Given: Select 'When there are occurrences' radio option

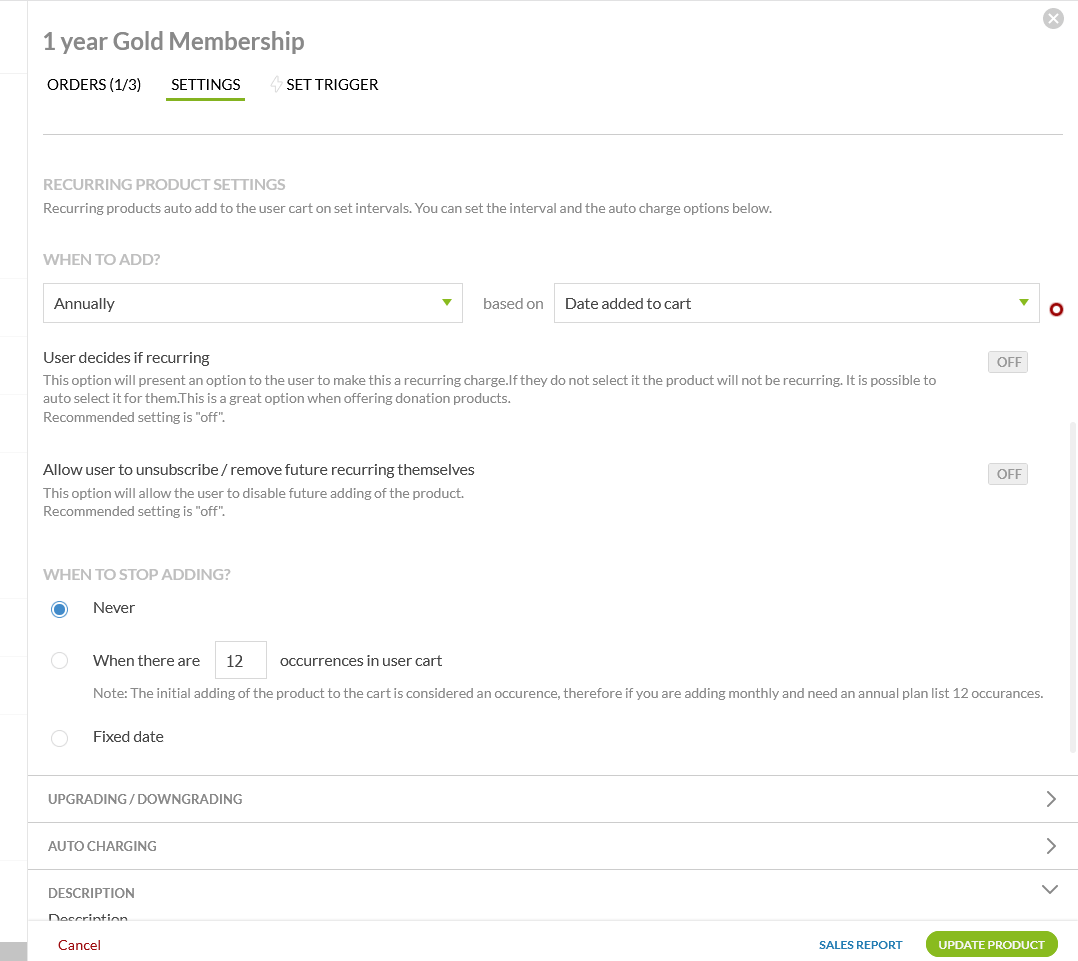Looking at the screenshot, I should (60, 661).
